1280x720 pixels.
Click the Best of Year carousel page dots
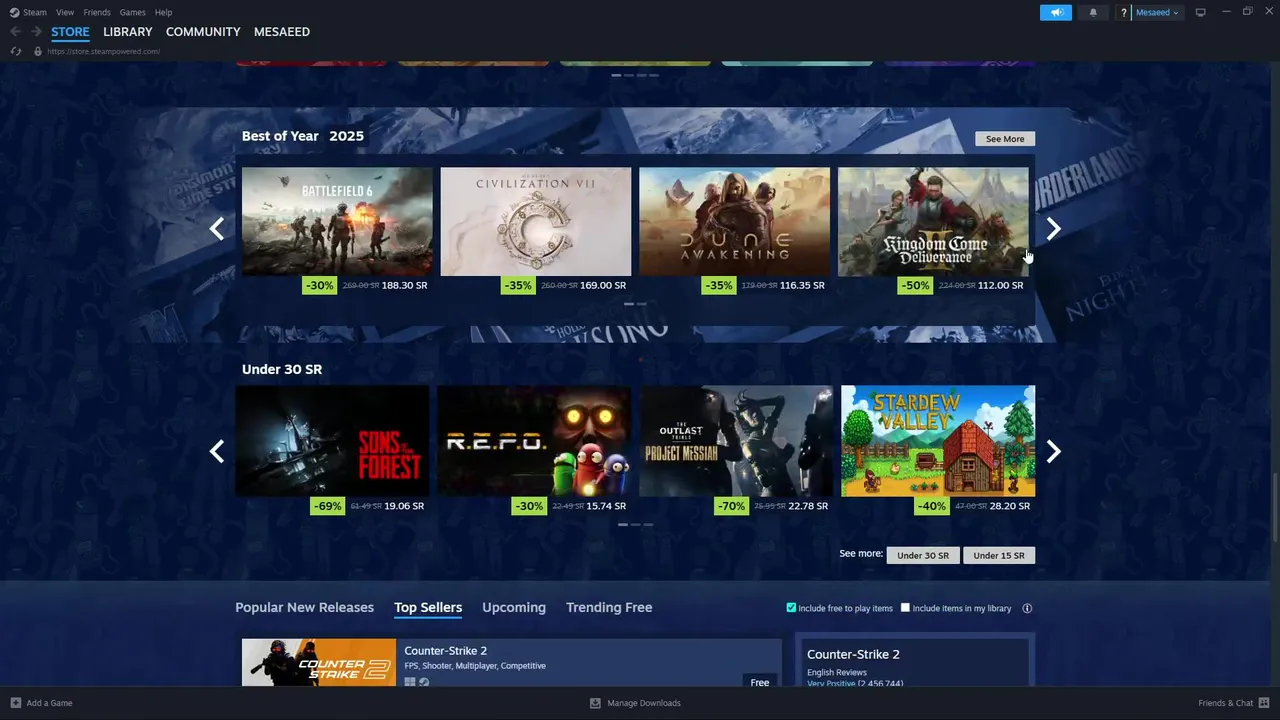click(x=635, y=303)
